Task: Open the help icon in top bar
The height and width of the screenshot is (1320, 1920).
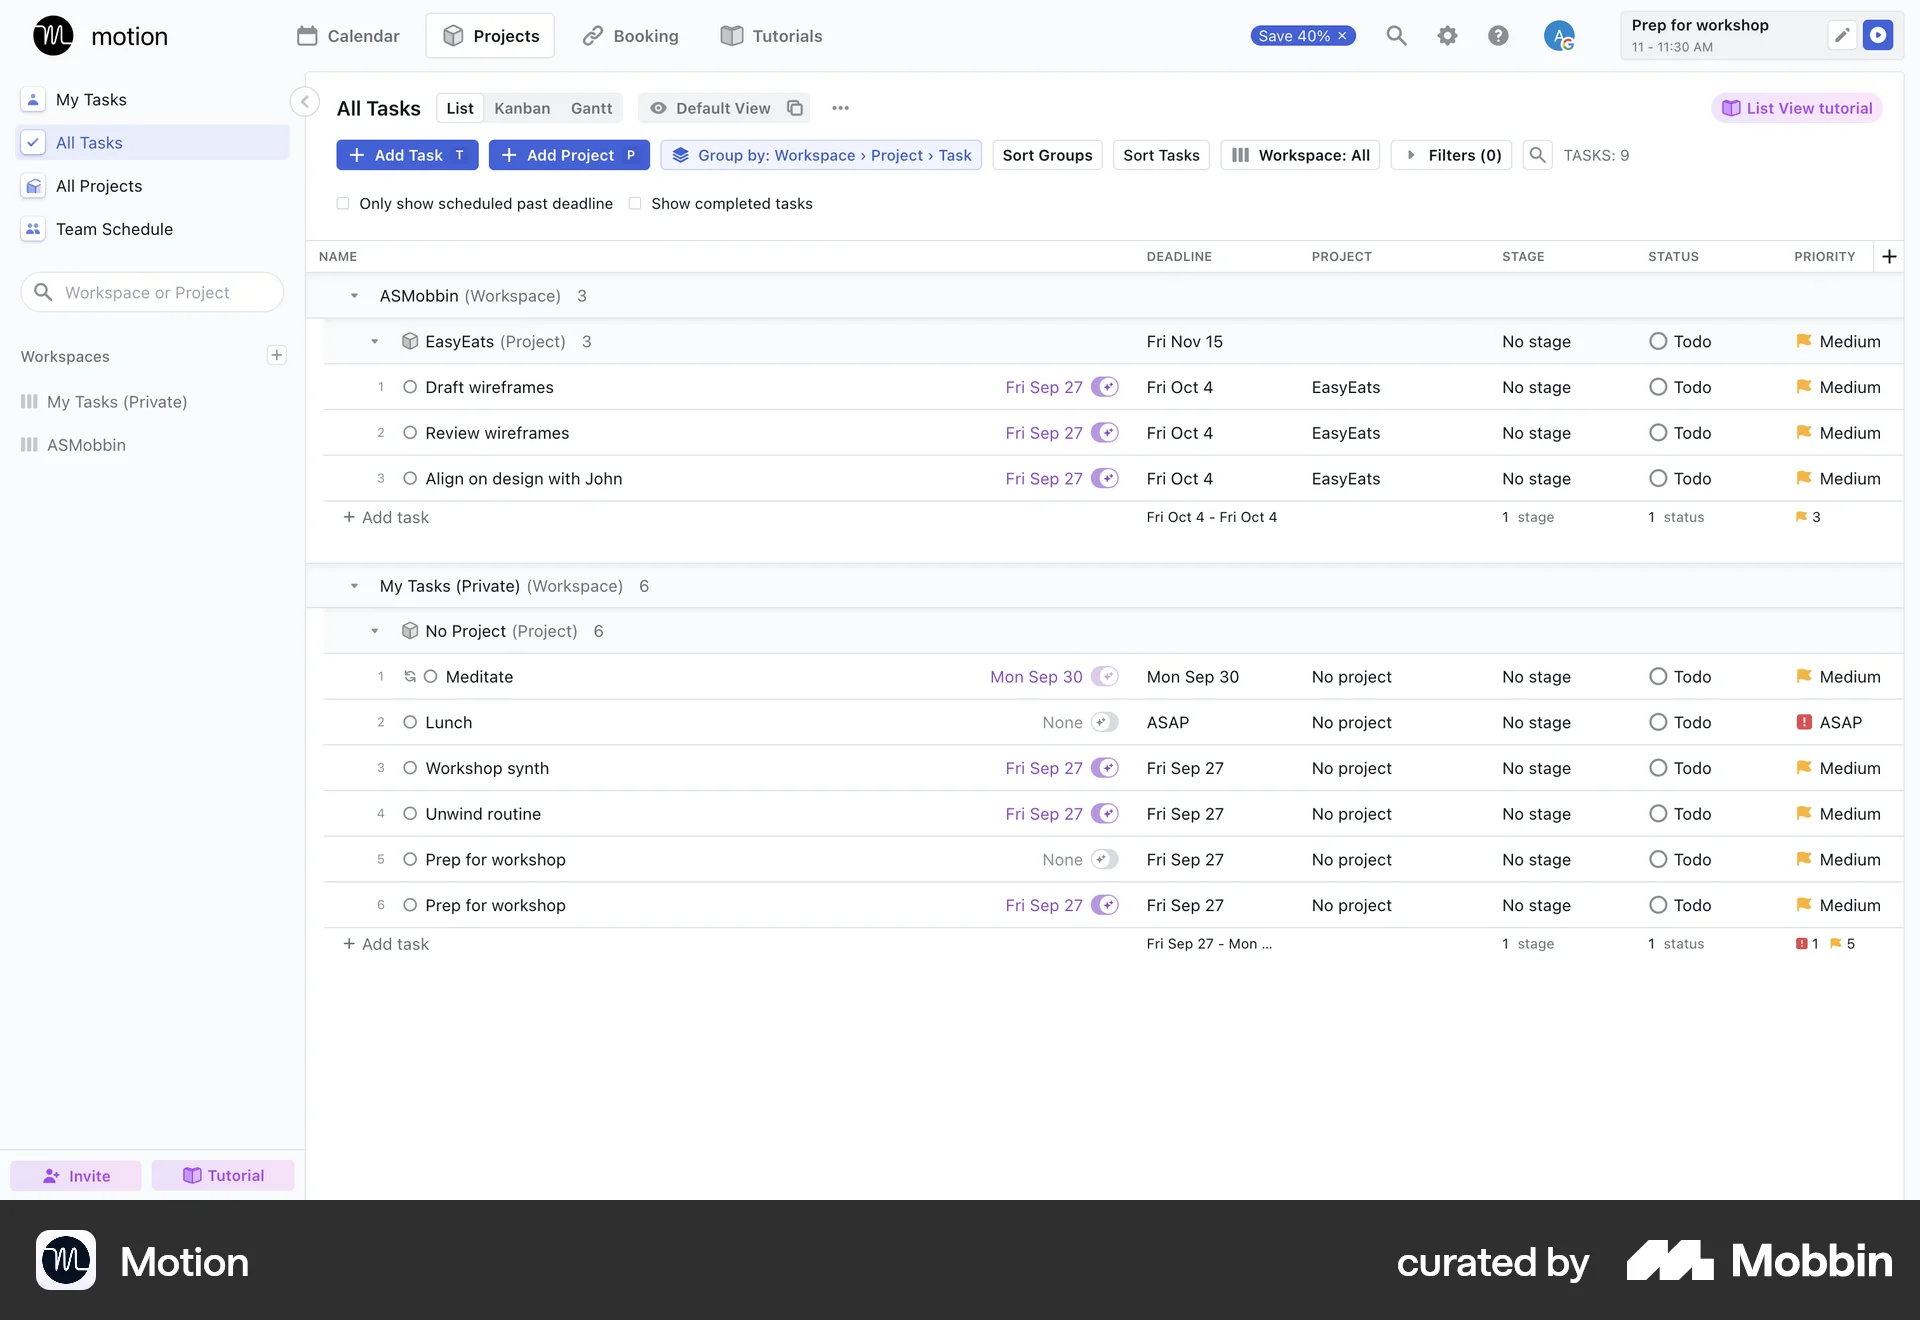Action: (1498, 35)
